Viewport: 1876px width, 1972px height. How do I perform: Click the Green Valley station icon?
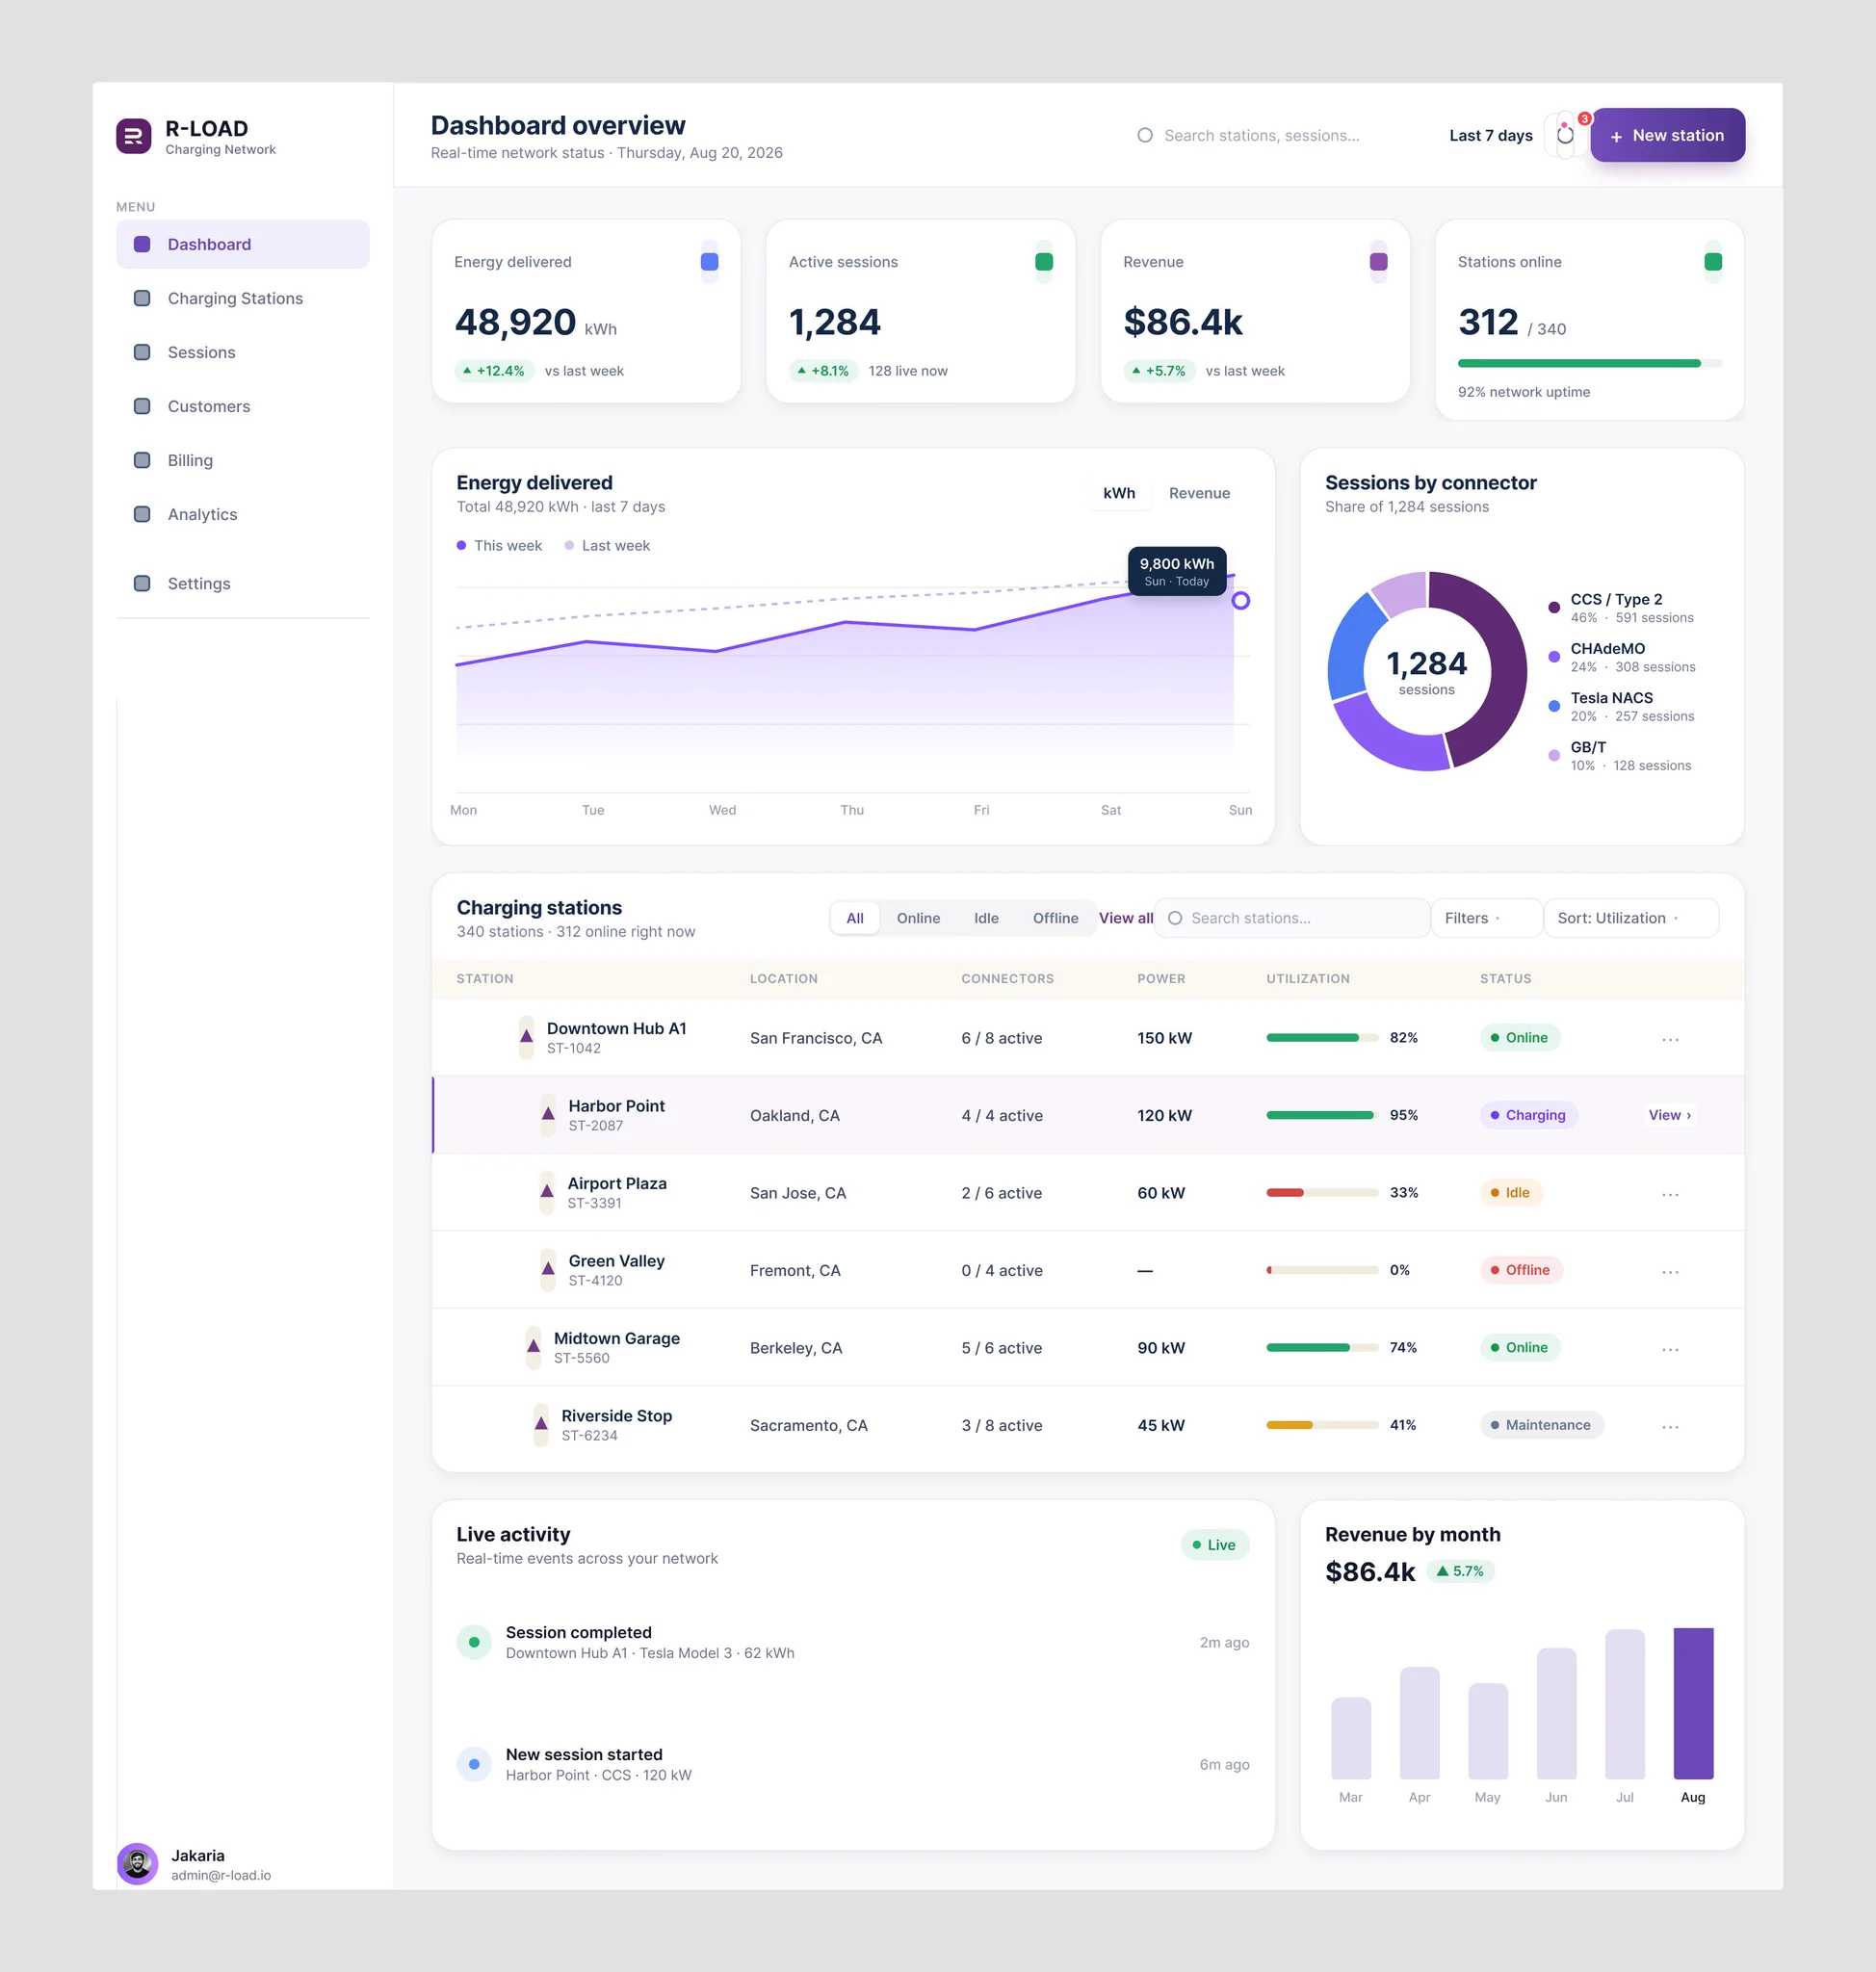548,1270
